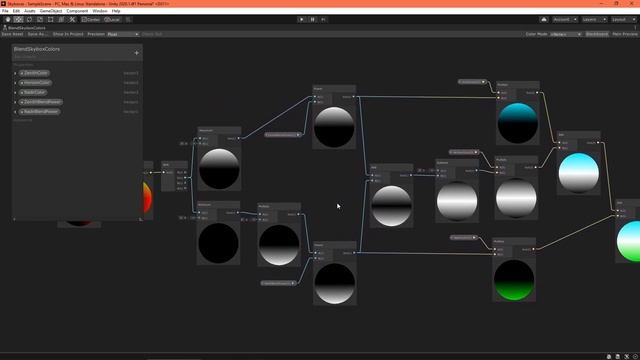
Task: Select the property node feeding the cyan Multiply
Action: pyautogui.click(x=472, y=82)
